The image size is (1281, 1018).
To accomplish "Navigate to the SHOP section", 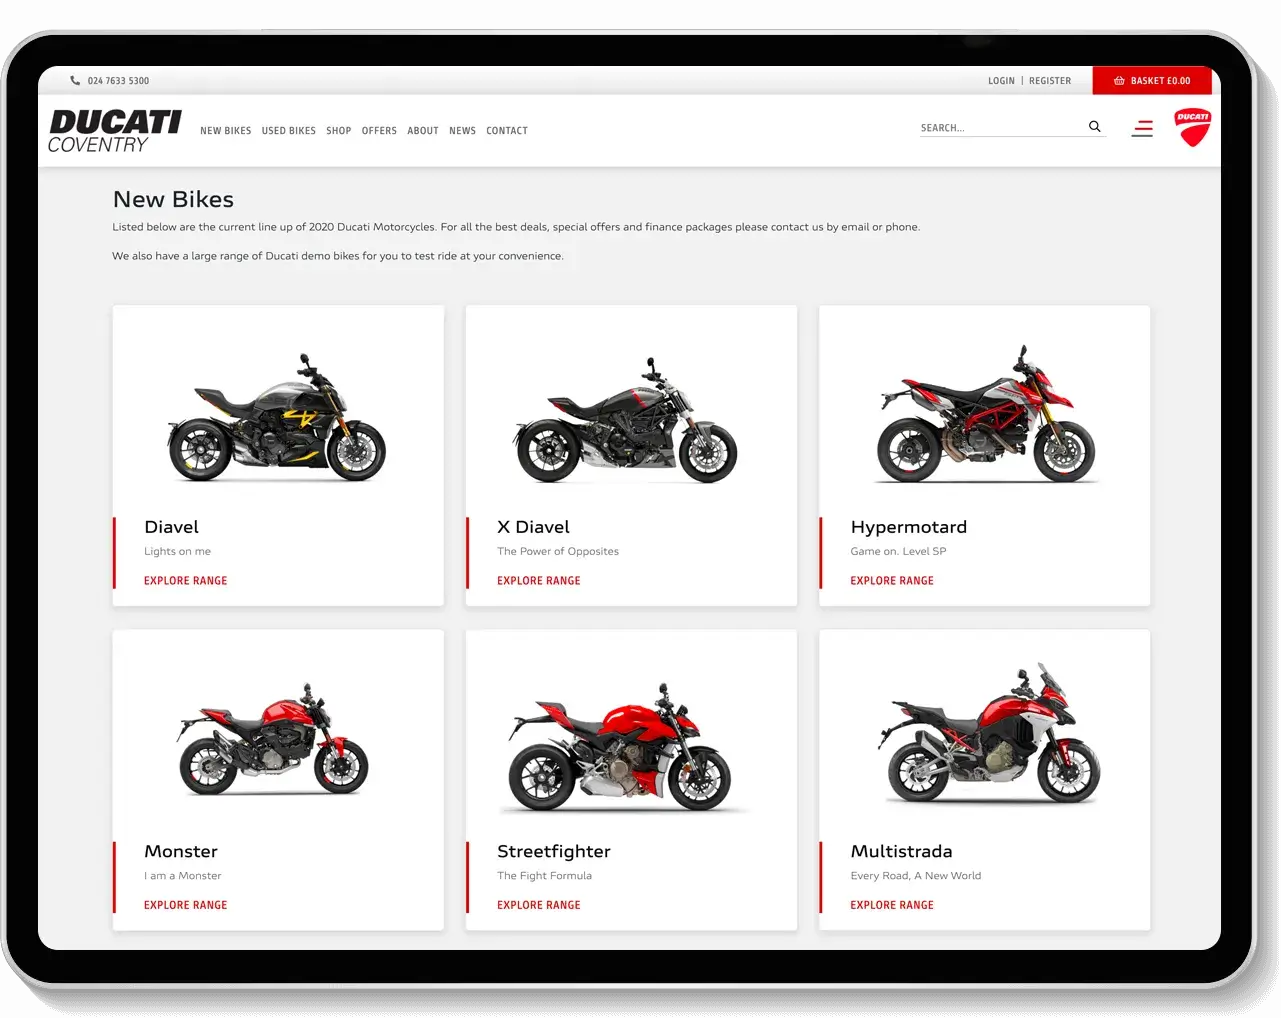I will pyautogui.click(x=338, y=130).
